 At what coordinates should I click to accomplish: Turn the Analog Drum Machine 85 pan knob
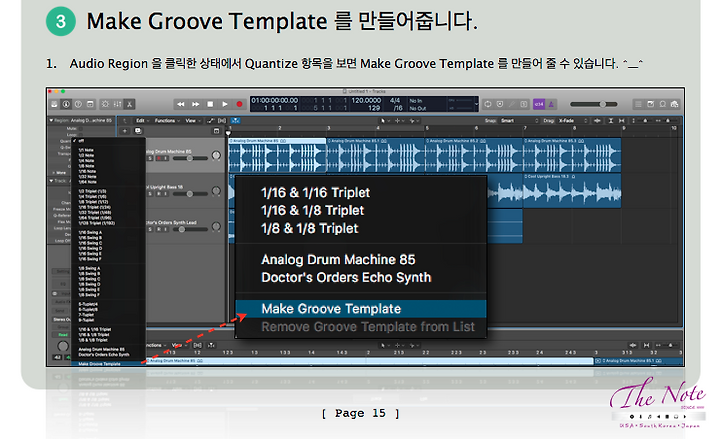(x=216, y=156)
